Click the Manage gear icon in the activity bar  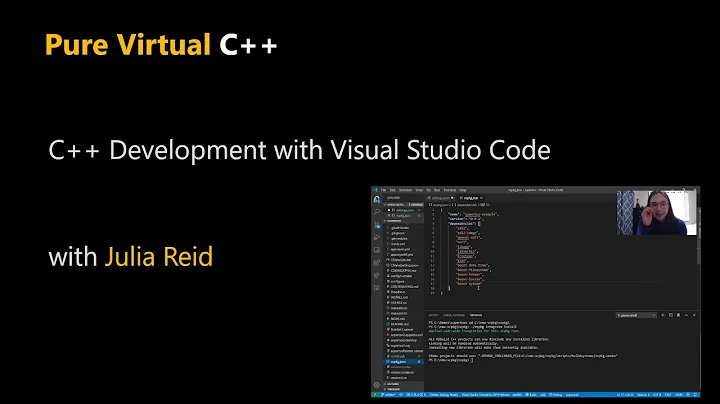point(377,385)
